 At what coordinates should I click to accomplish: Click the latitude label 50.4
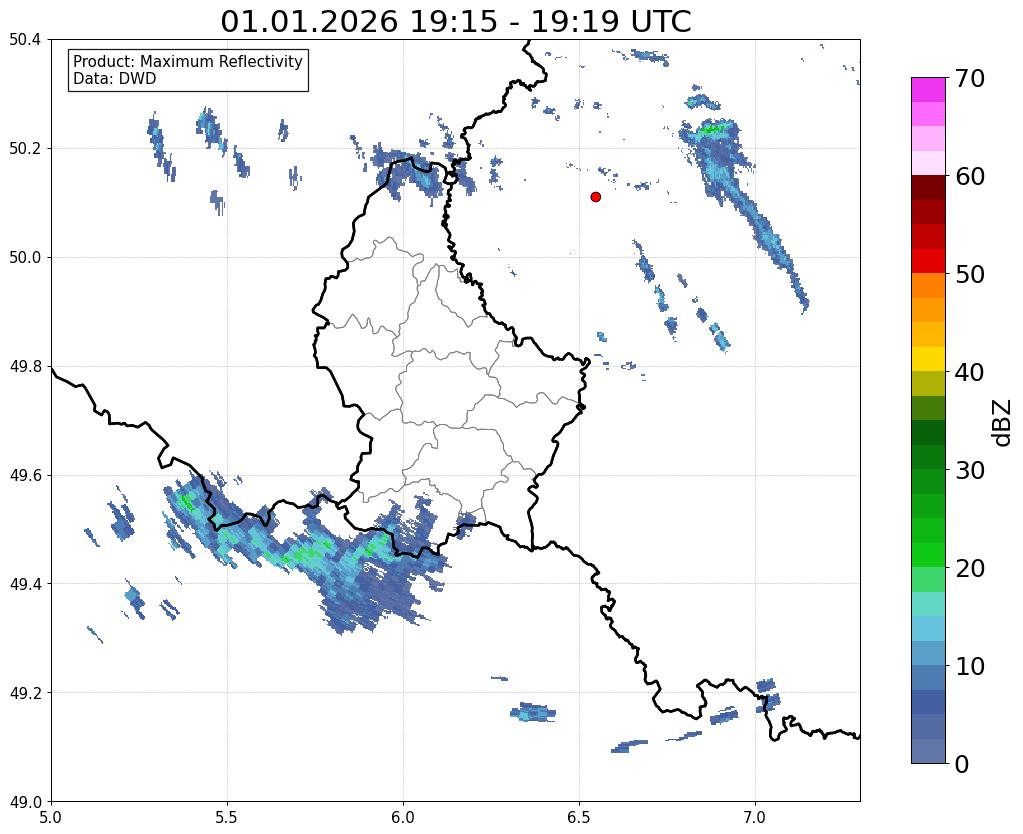coord(25,40)
